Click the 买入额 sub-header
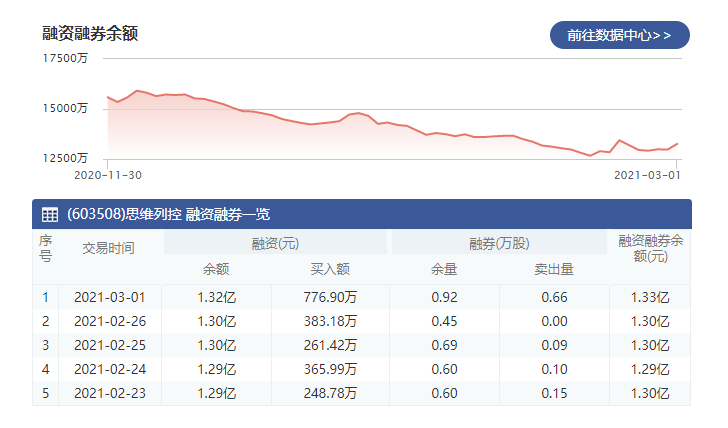Screen dimensions: 728x428 tap(330, 269)
